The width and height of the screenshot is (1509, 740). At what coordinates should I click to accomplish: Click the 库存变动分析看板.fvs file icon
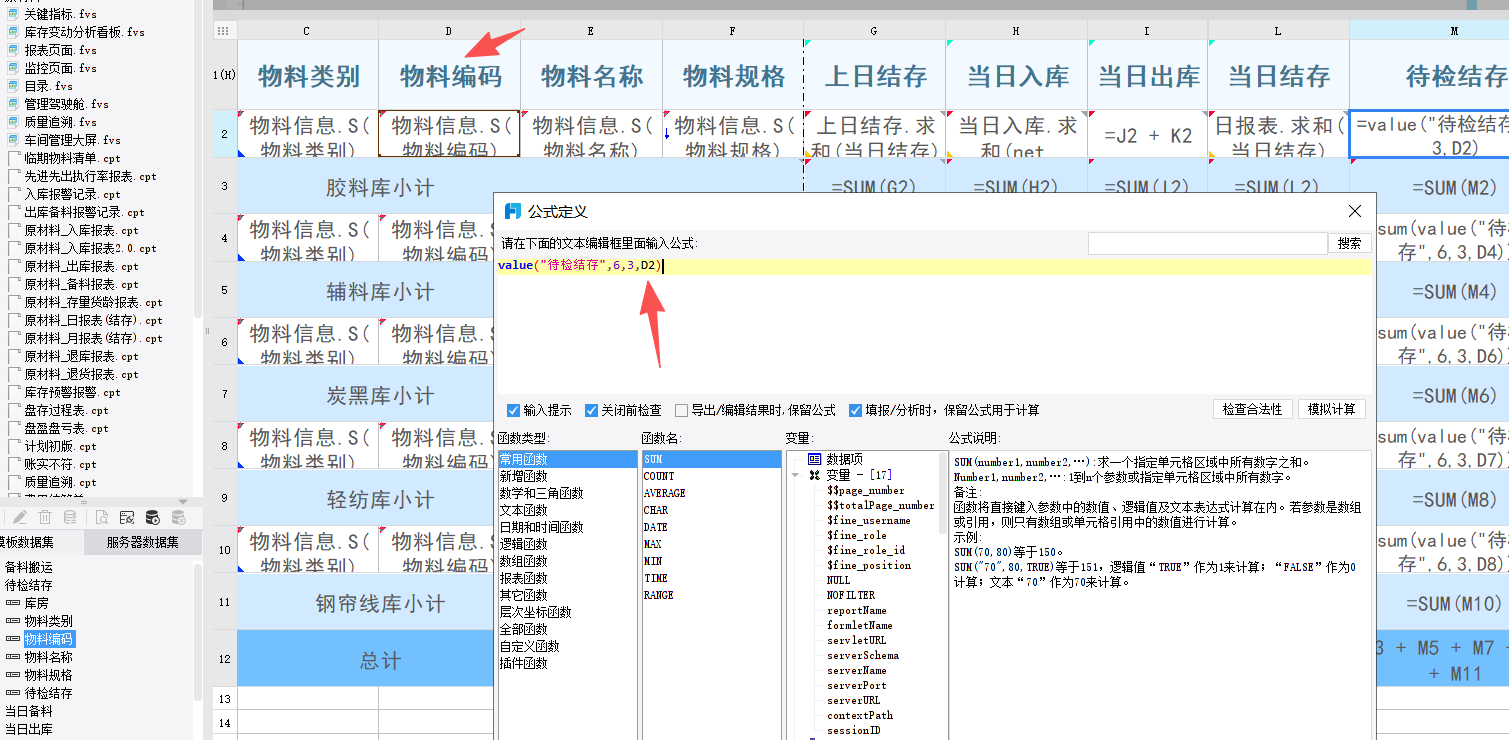pyautogui.click(x=13, y=32)
